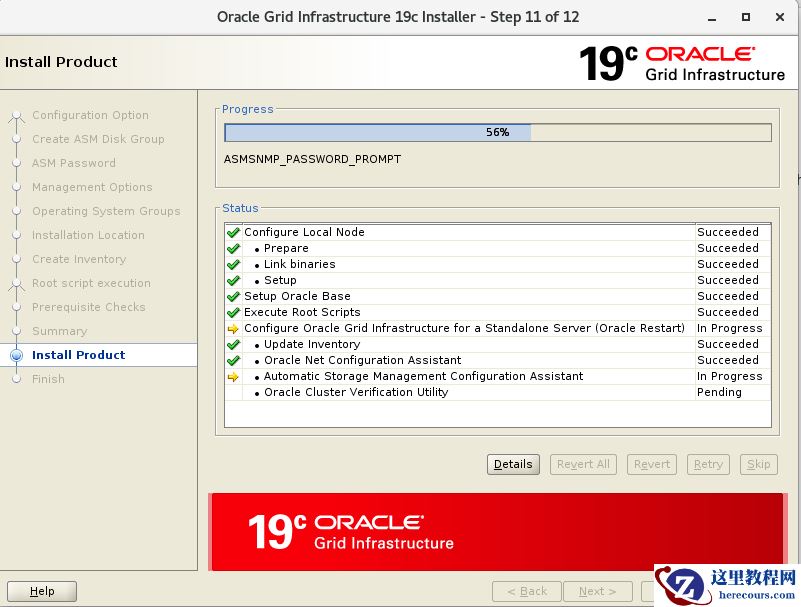Click the Revert All button
The width and height of the screenshot is (801, 607).
[583, 464]
